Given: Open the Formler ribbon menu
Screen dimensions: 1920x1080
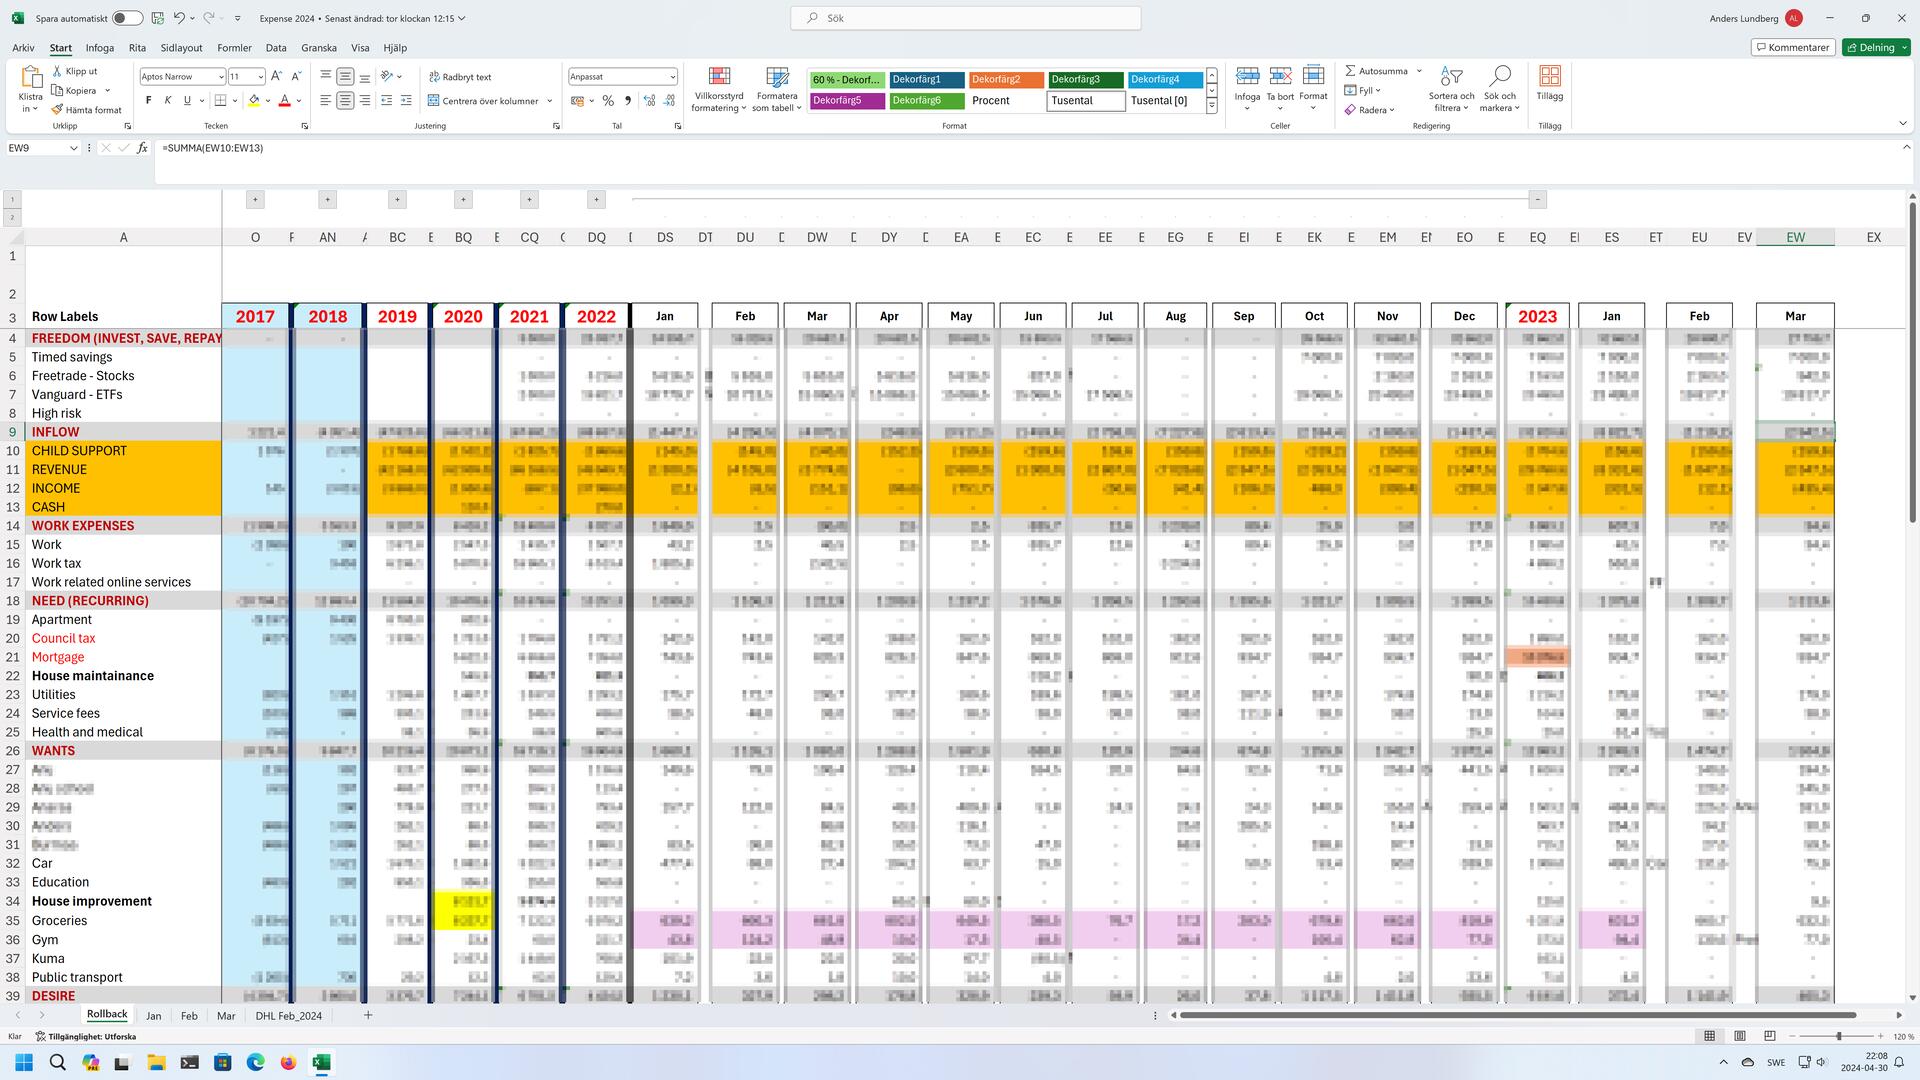Looking at the screenshot, I should click(234, 47).
